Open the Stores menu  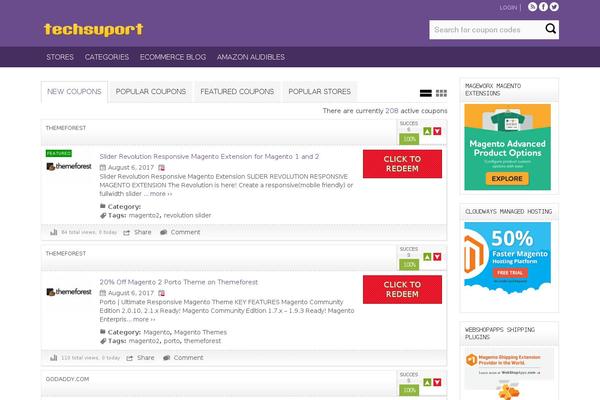click(x=60, y=57)
